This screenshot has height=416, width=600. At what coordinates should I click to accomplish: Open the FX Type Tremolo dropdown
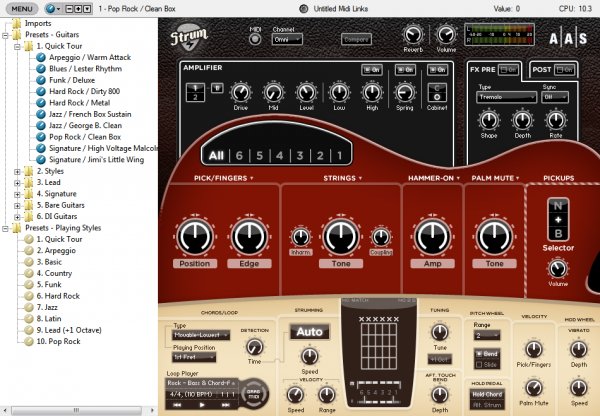tap(507, 97)
